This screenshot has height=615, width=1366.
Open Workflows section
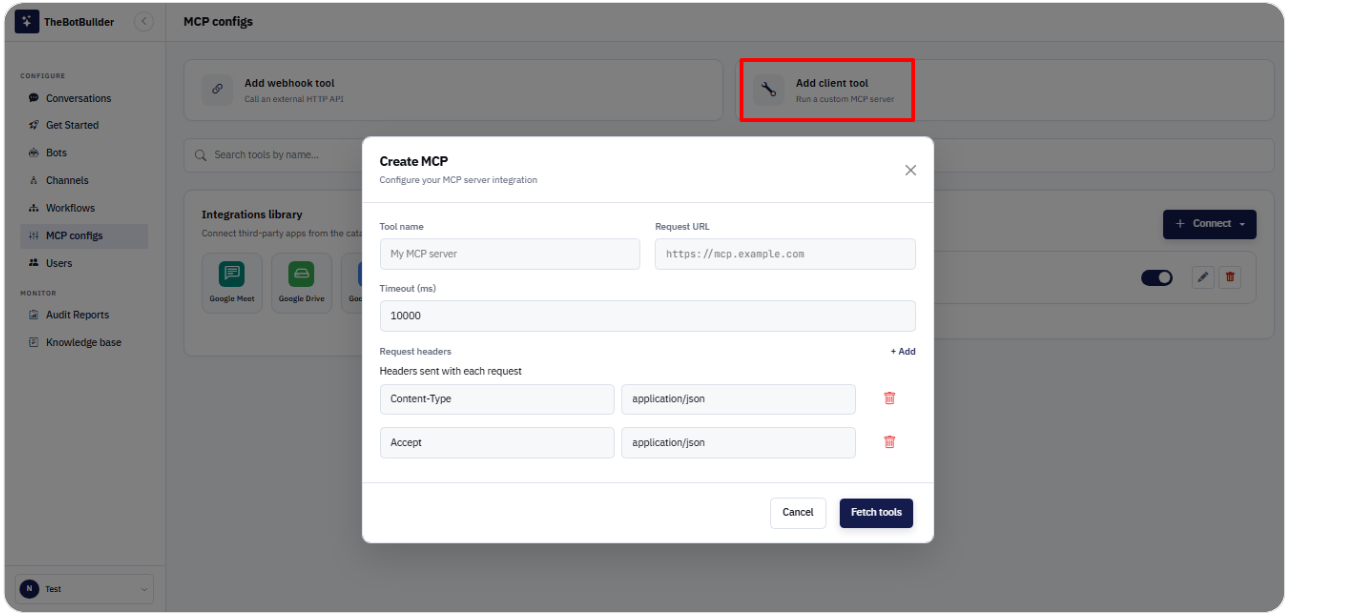(x=84, y=208)
